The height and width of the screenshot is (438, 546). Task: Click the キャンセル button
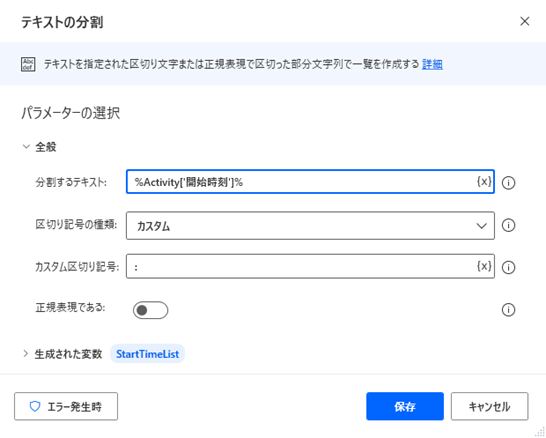[x=490, y=406]
